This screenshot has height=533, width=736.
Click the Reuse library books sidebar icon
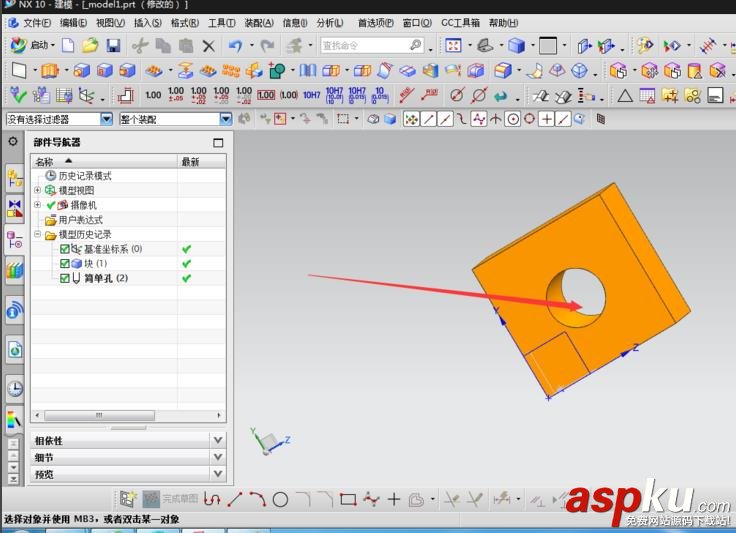tap(15, 270)
